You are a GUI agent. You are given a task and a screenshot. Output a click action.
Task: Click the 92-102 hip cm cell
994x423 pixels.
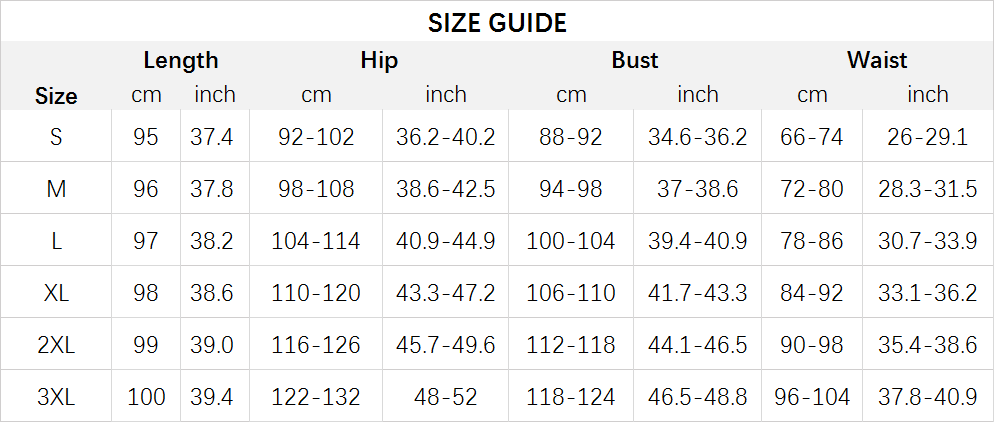(x=316, y=136)
